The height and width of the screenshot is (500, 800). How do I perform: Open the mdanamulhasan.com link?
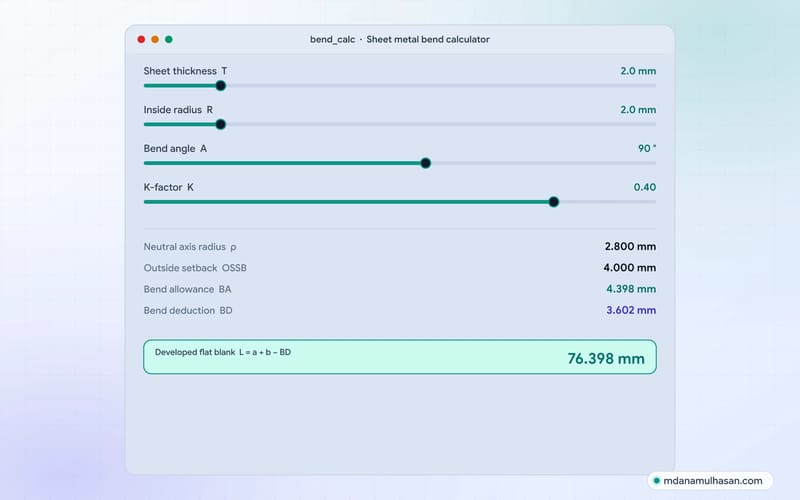[x=710, y=481]
